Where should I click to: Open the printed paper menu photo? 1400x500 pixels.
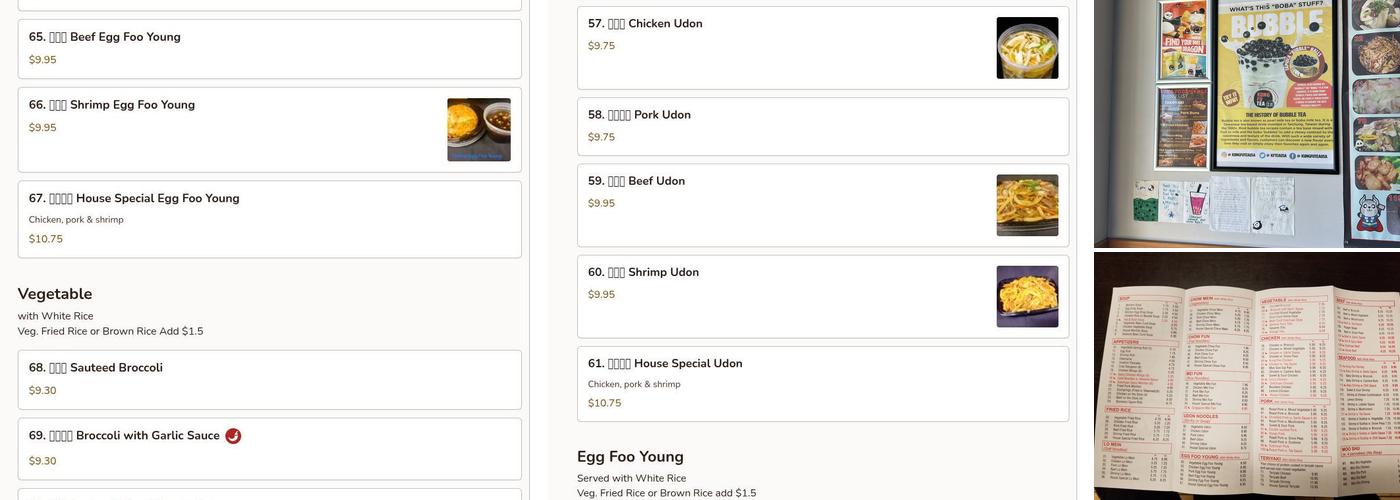point(1247,376)
